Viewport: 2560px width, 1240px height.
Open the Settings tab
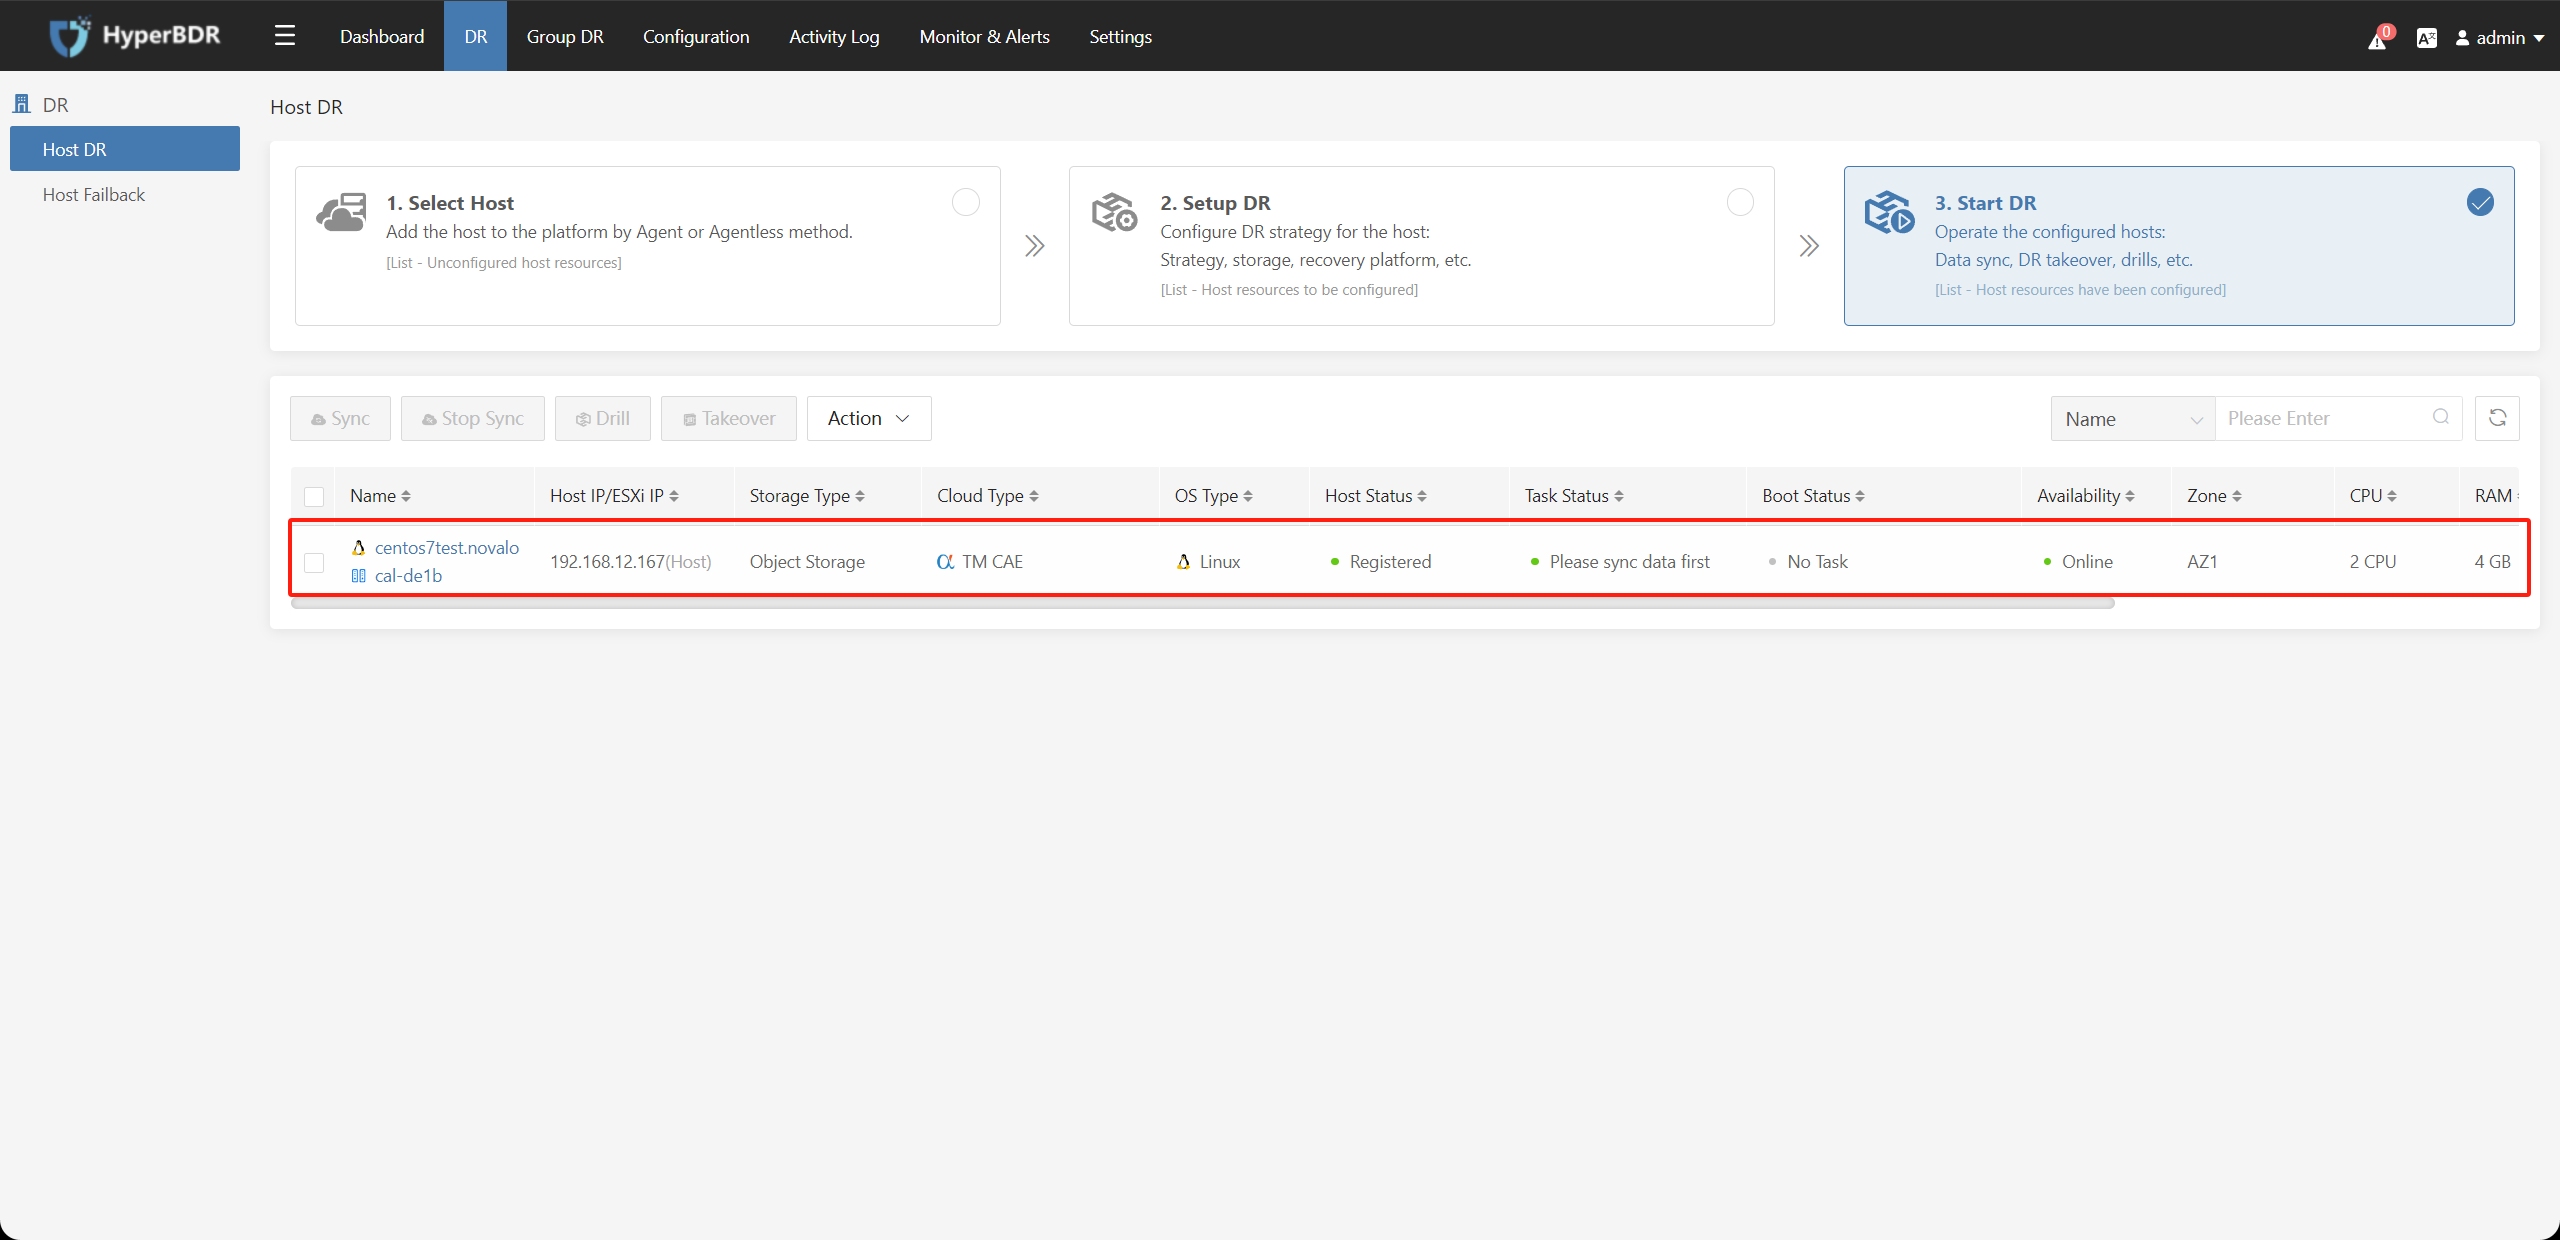[x=1120, y=36]
